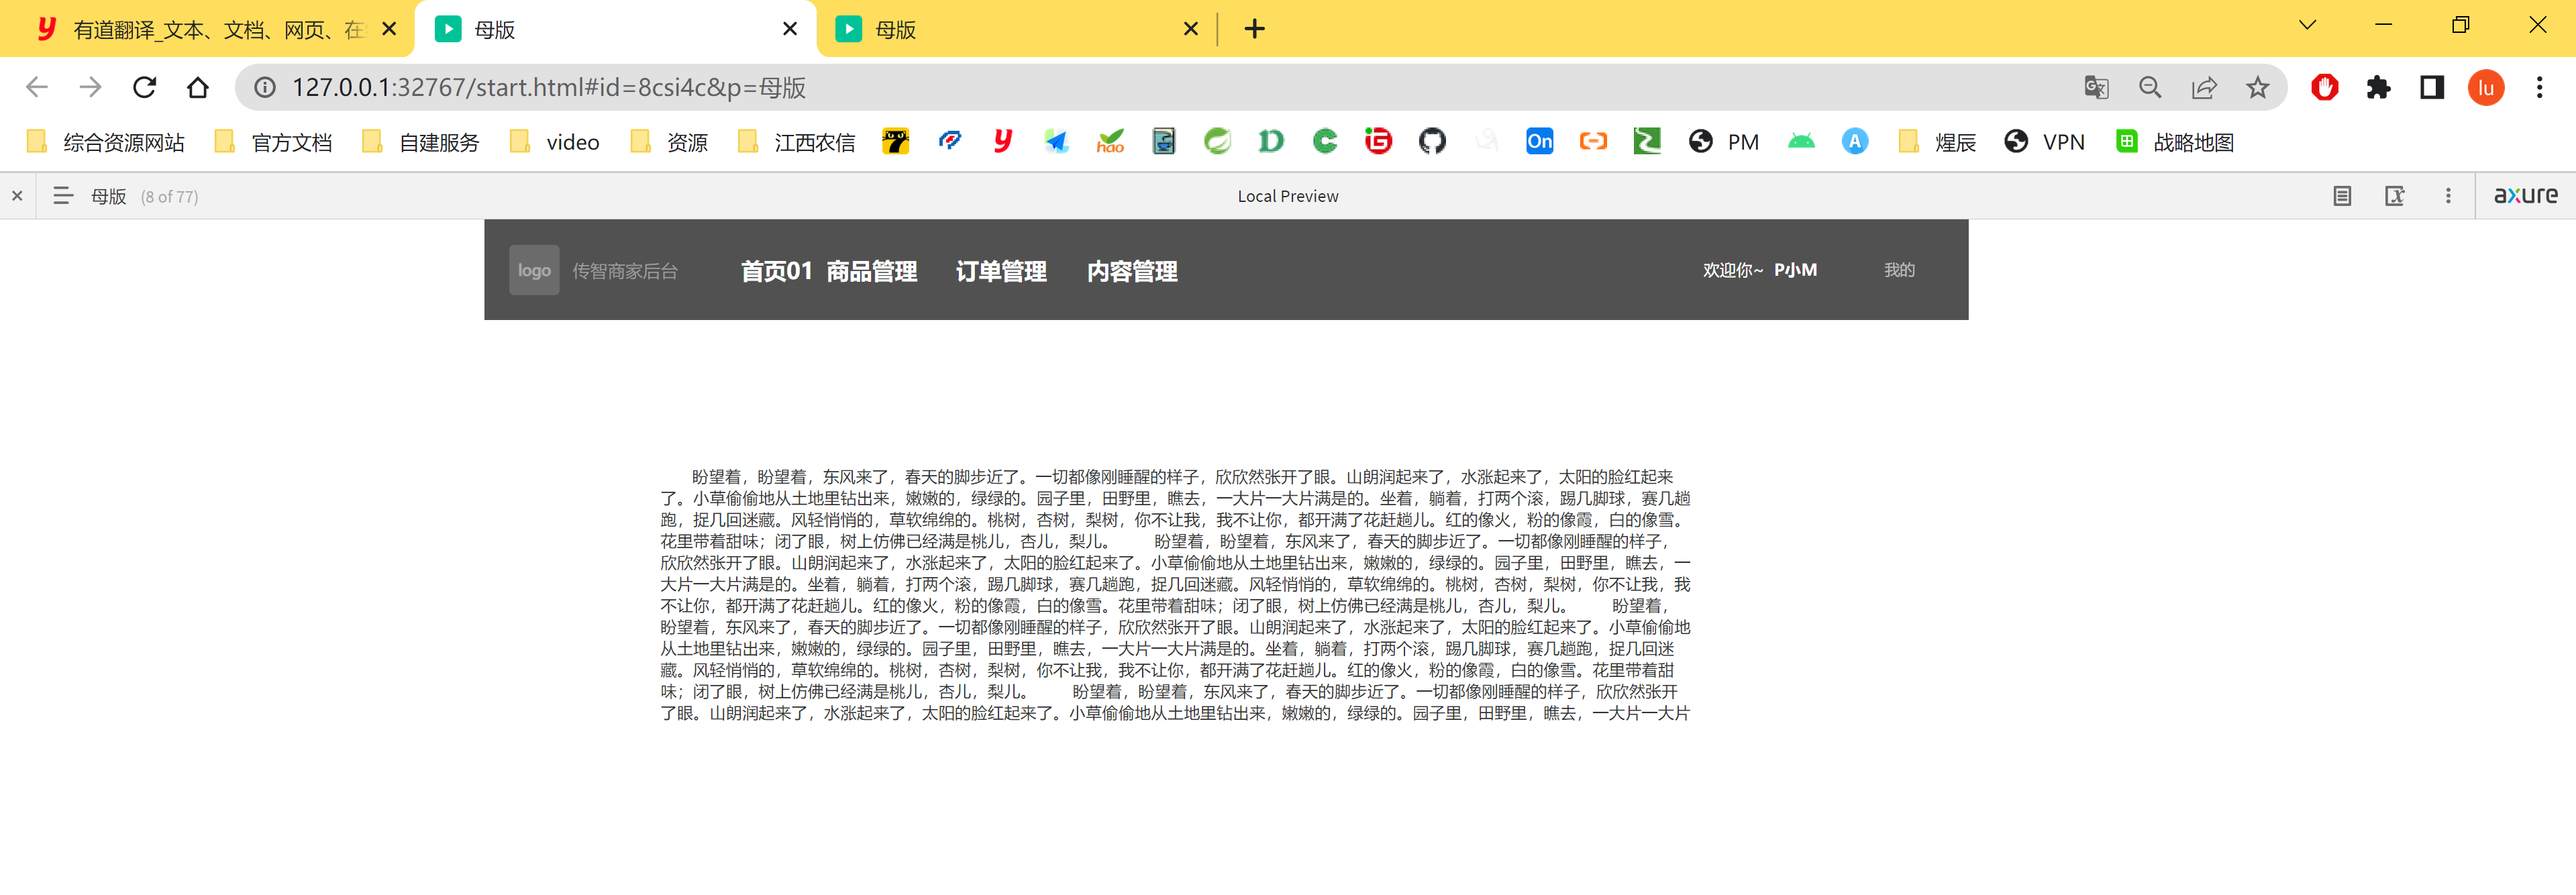2576x895 pixels.
Task: Expand the tab search dropdown chevron
Action: [x=2307, y=26]
